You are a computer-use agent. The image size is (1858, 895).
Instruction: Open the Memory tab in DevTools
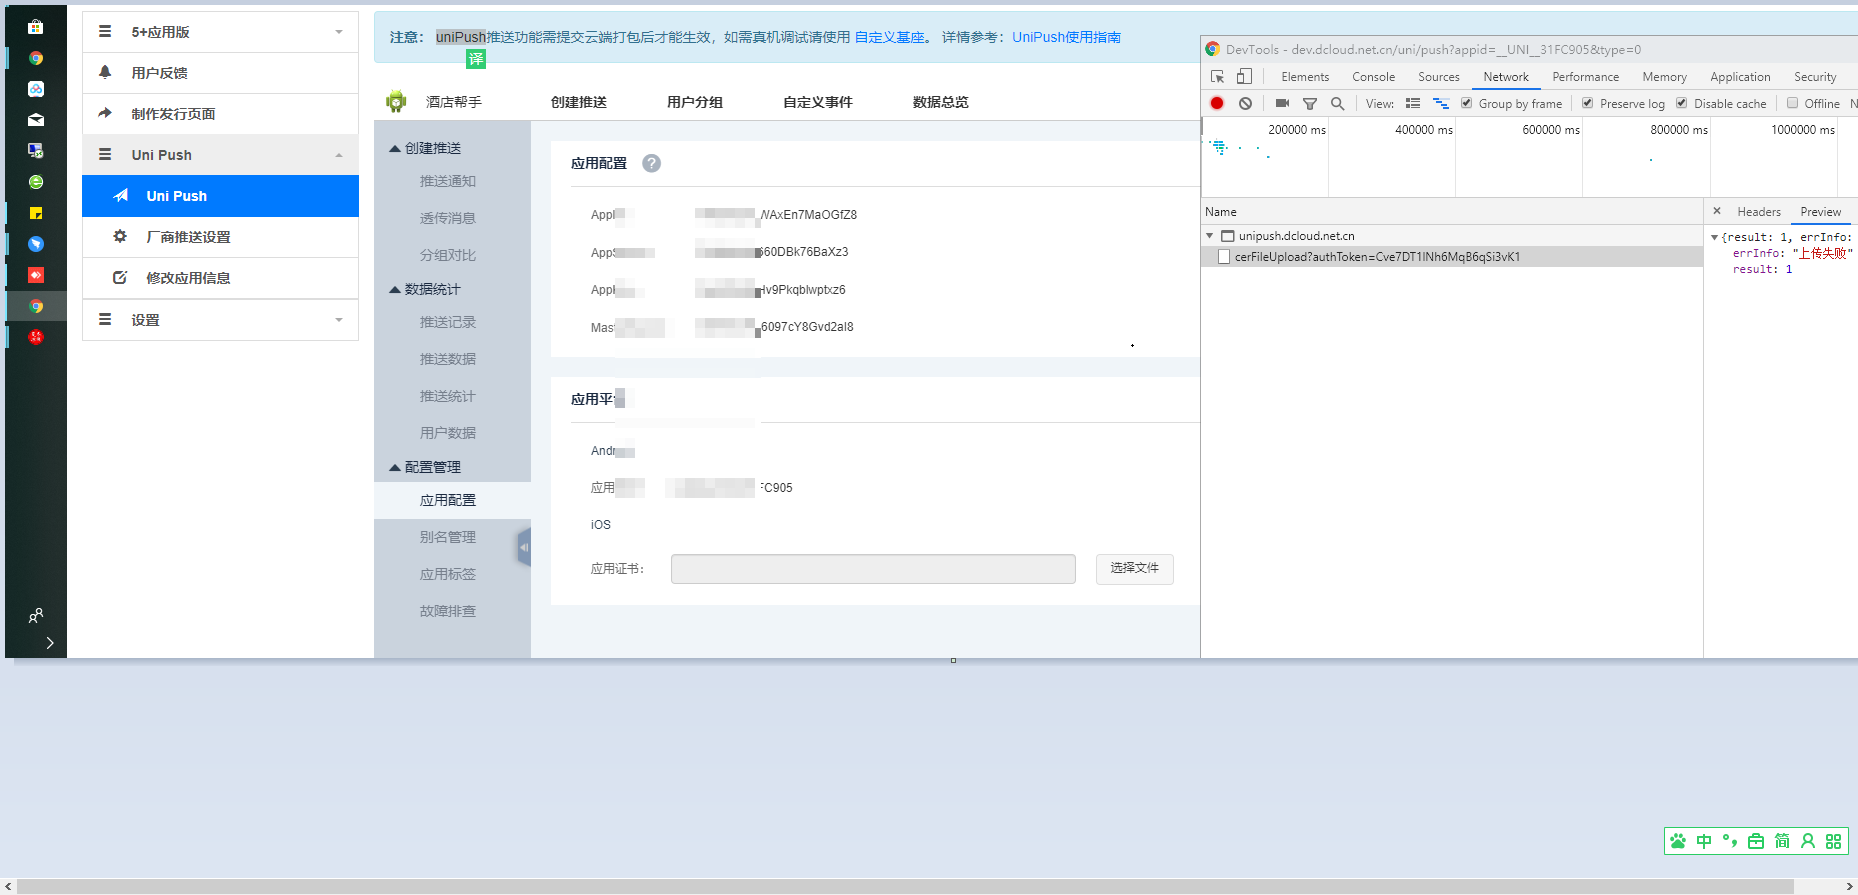[1664, 77]
